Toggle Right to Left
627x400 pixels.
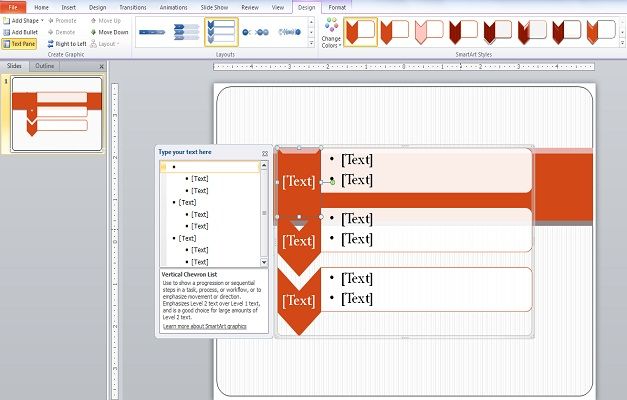tap(67, 44)
